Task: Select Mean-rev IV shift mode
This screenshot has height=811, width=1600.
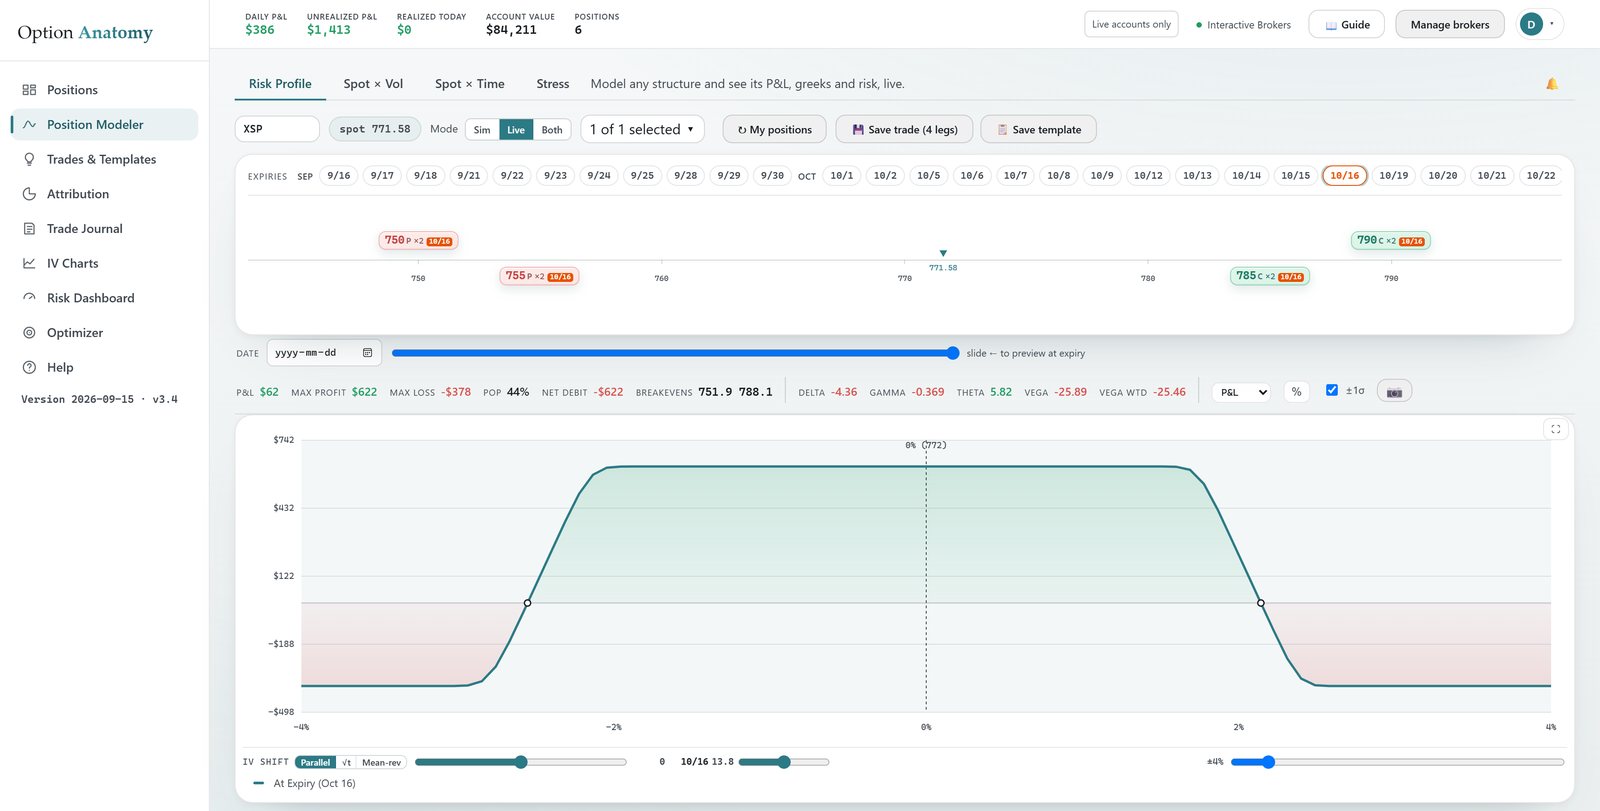Action: click(x=381, y=763)
